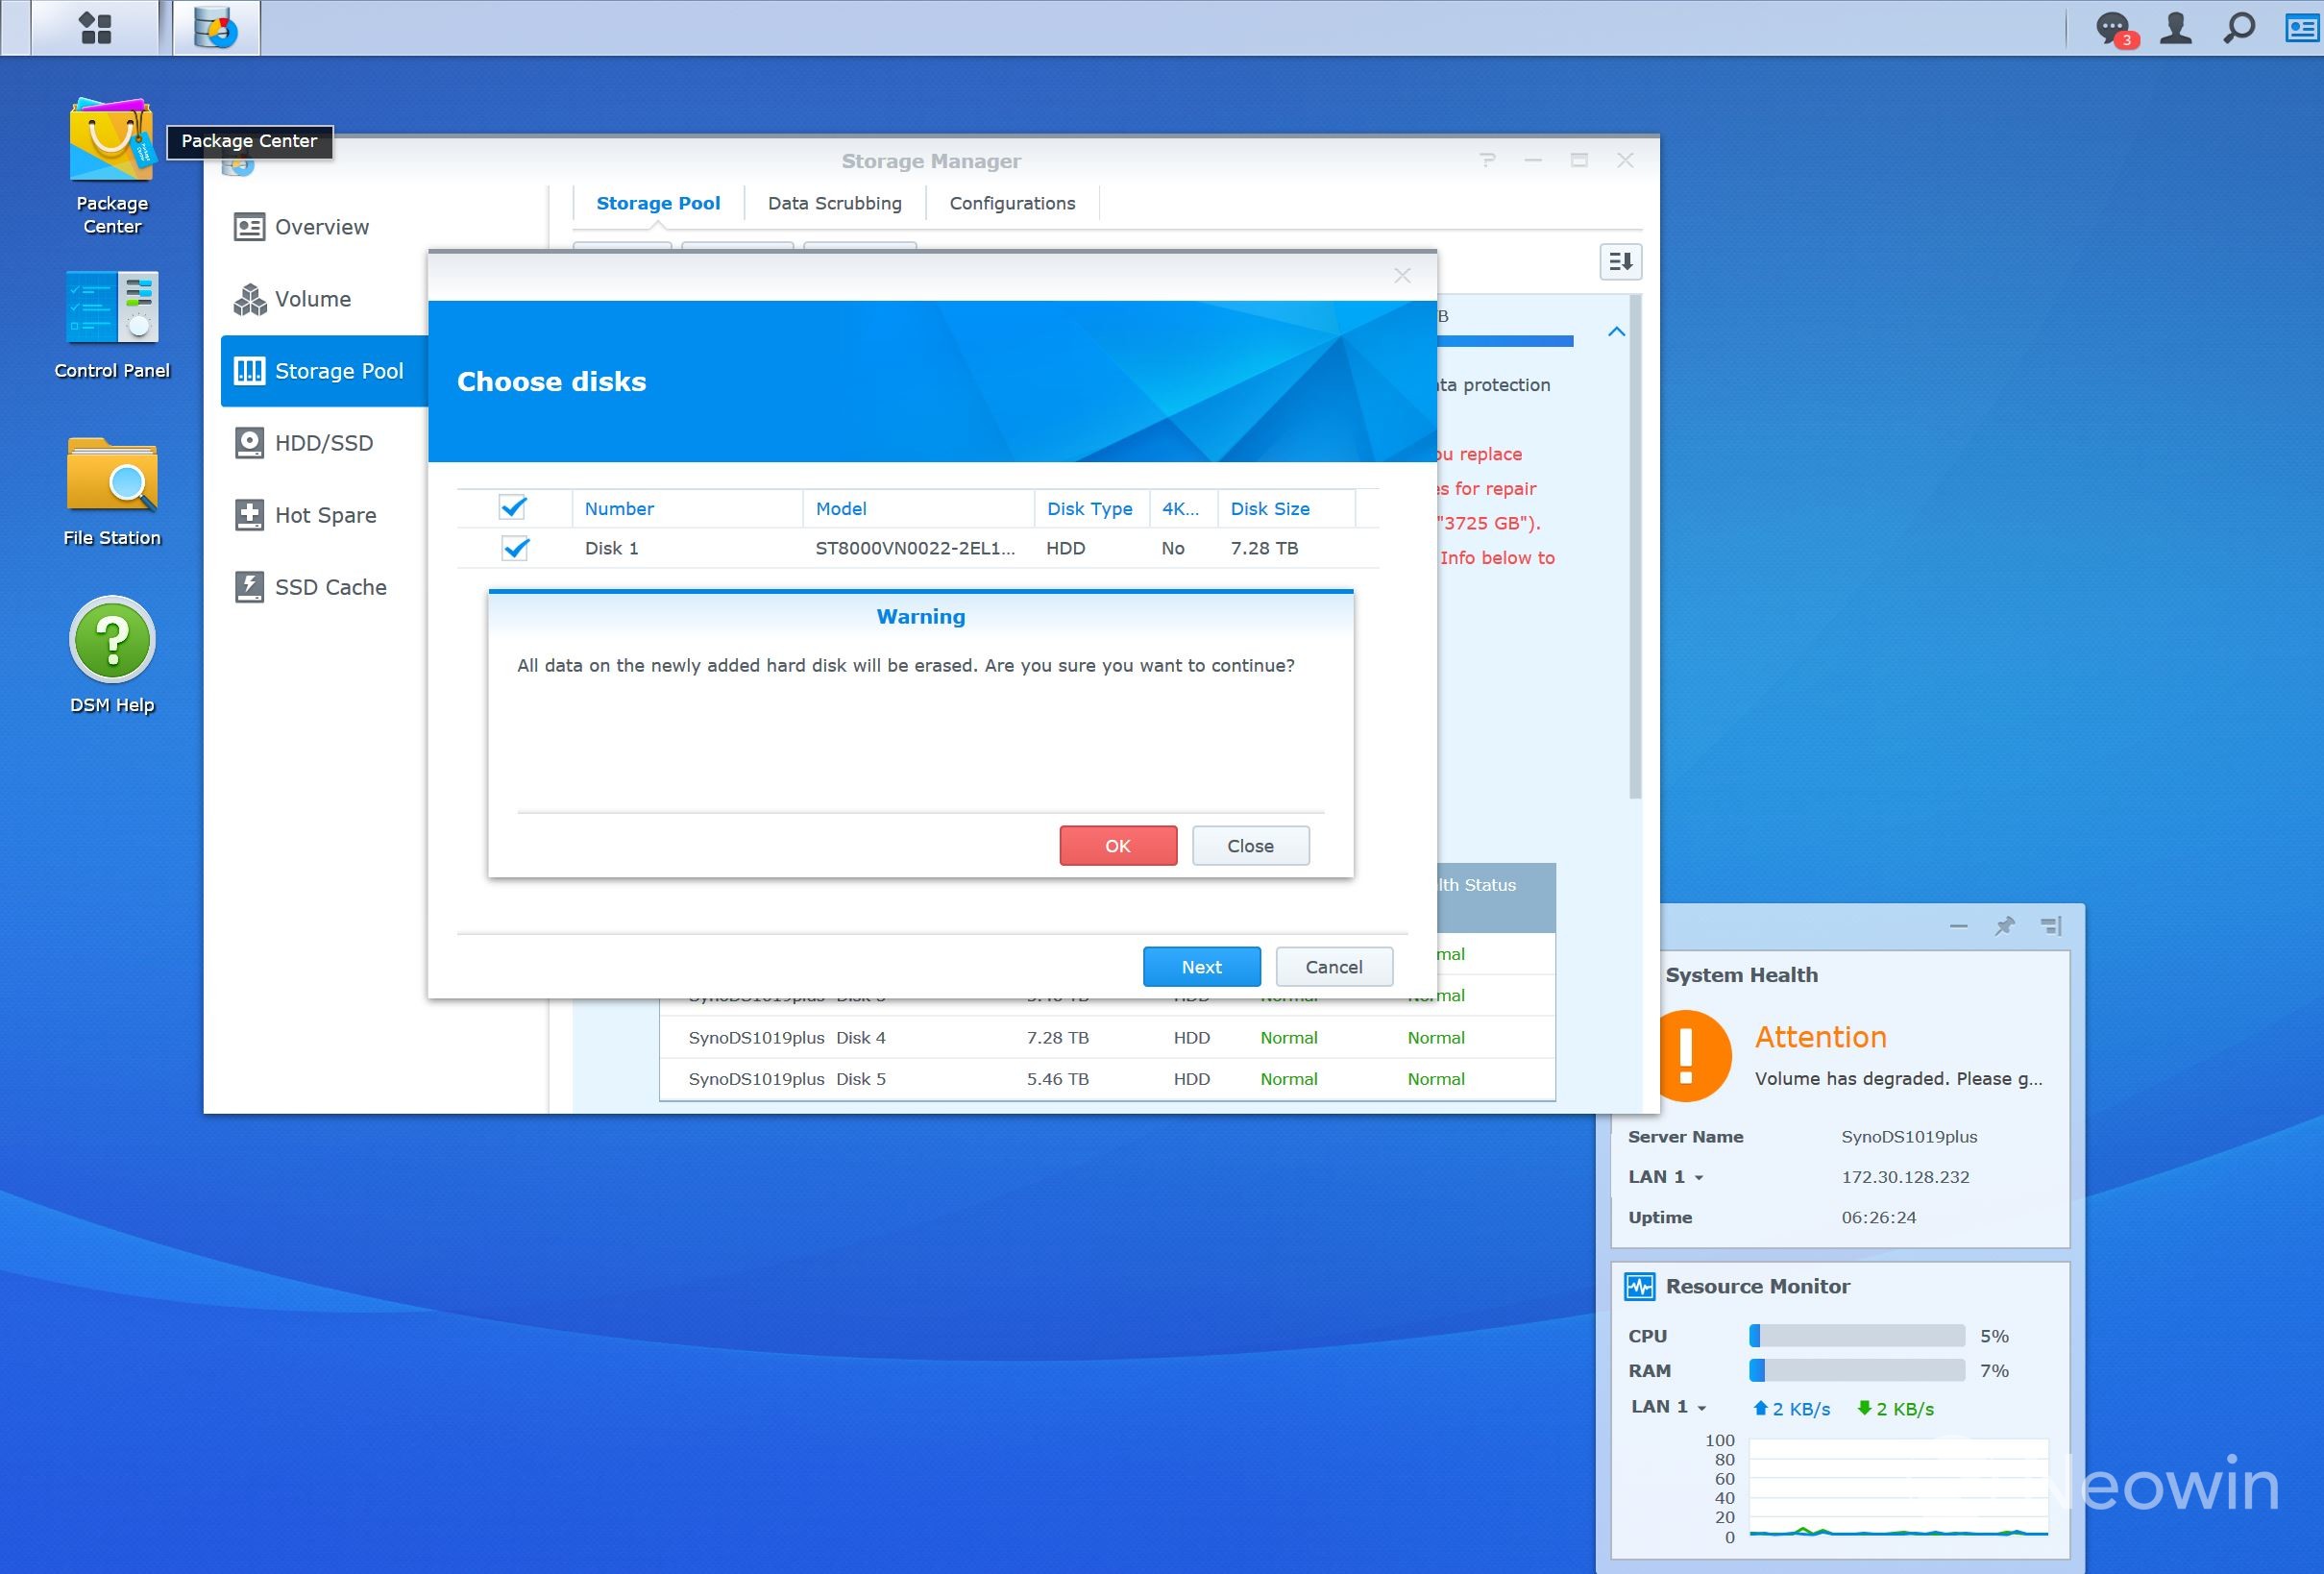Click Cancel in the Choose disks wizard
Viewport: 2324px width, 1574px height.
pyautogui.click(x=1334, y=966)
